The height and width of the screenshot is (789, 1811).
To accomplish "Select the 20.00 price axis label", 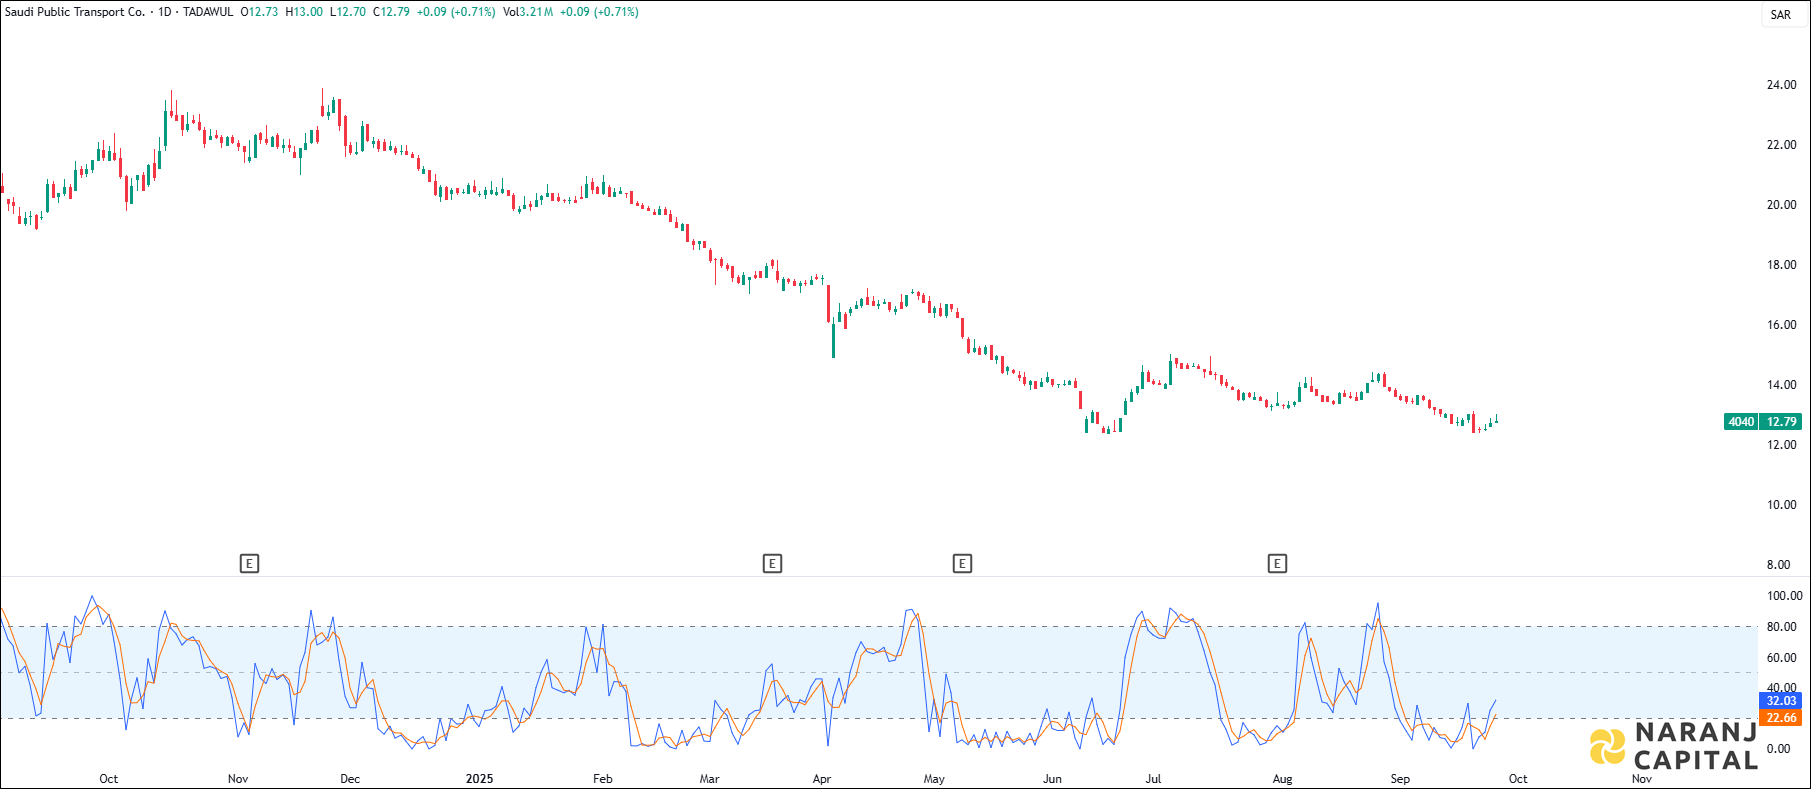I will pos(1781,205).
